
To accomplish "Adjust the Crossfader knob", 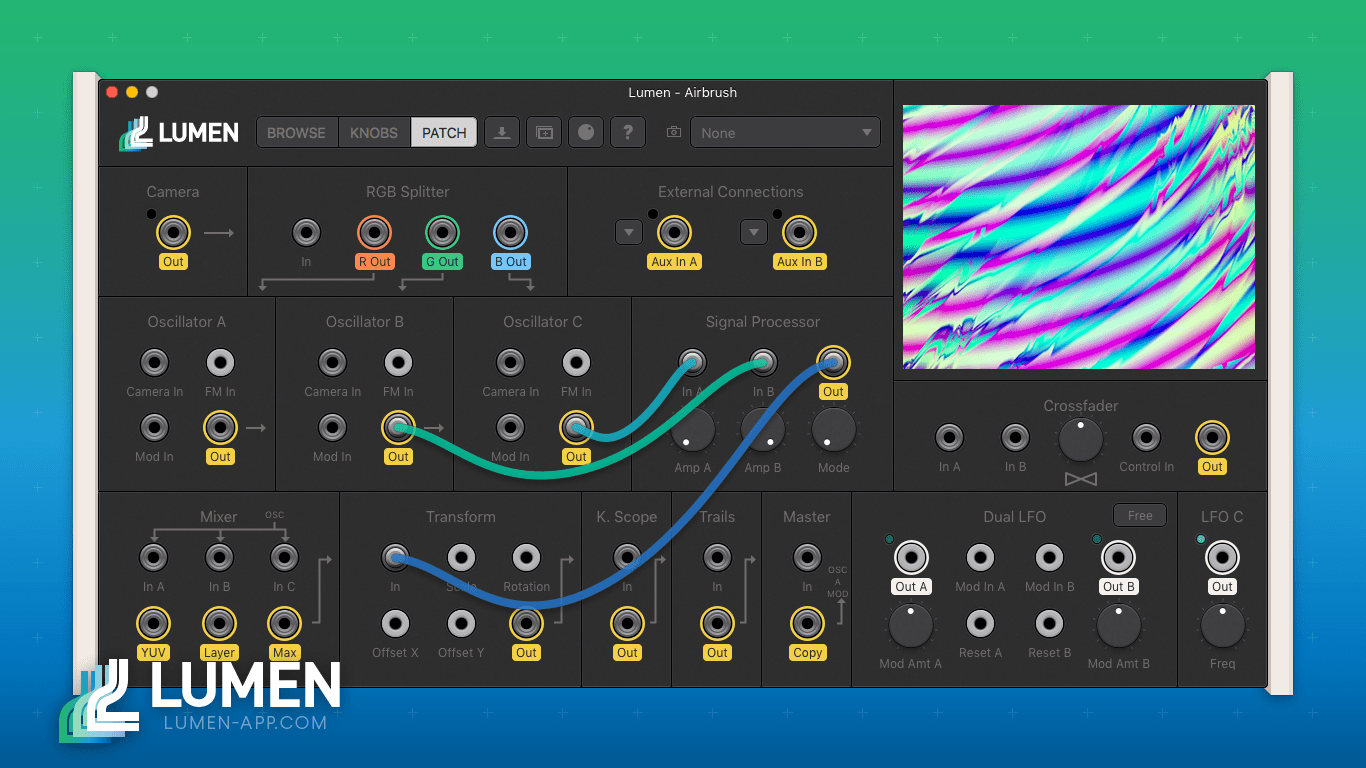I will 1080,440.
